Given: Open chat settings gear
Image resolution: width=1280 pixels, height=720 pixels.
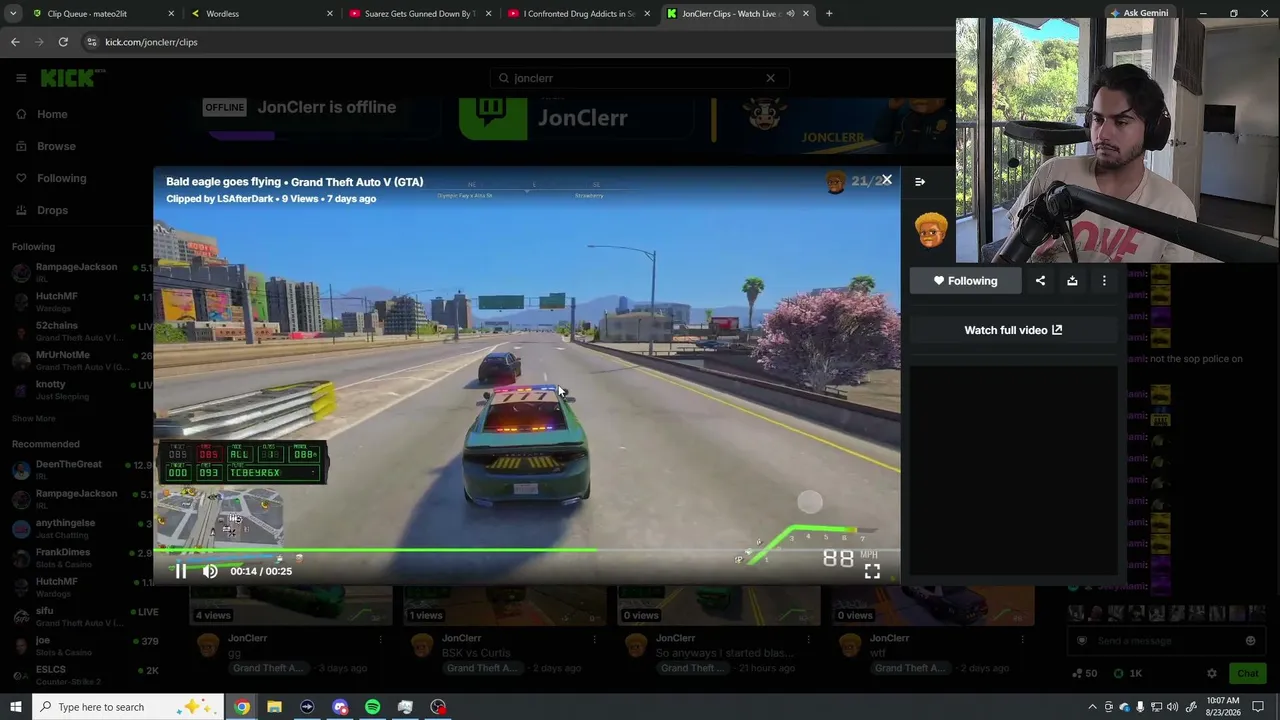Looking at the screenshot, I should tap(1212, 674).
